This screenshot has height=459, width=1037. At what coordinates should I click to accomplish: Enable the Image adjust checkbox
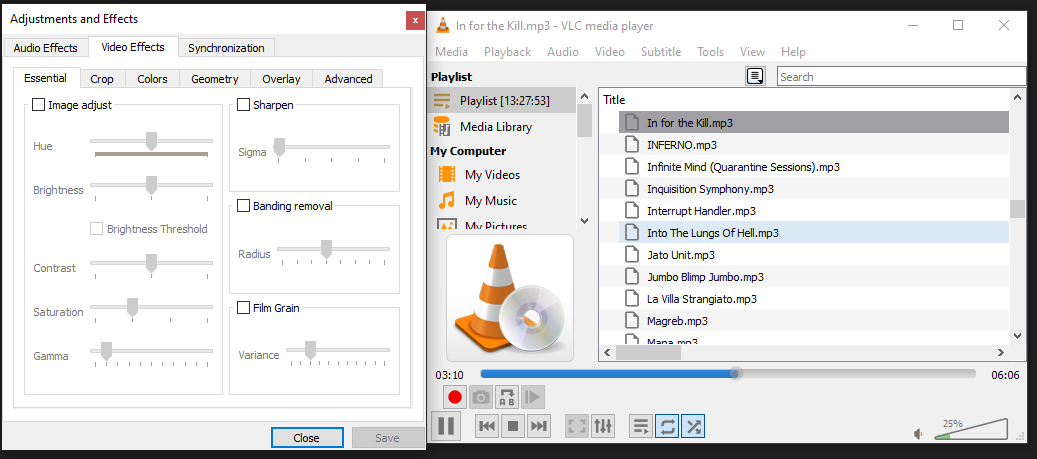pyautogui.click(x=38, y=104)
